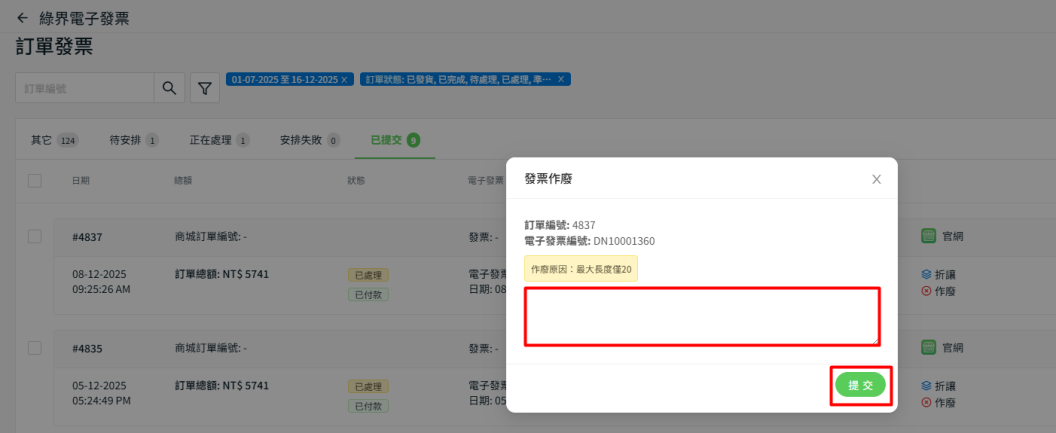Focus the 訂單編號 search field
The image size is (1056, 433).
(x=85, y=88)
